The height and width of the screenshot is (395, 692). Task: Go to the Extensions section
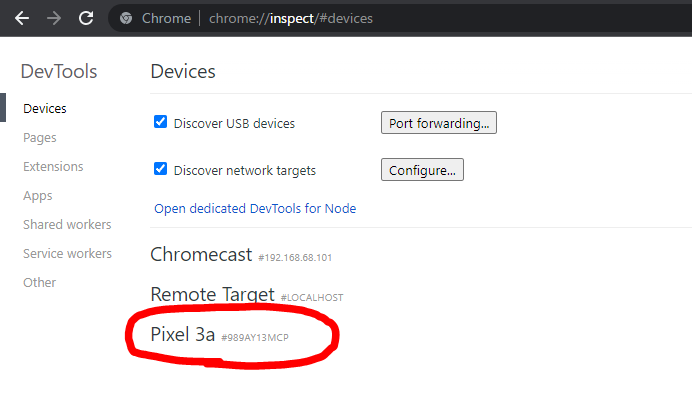click(53, 166)
